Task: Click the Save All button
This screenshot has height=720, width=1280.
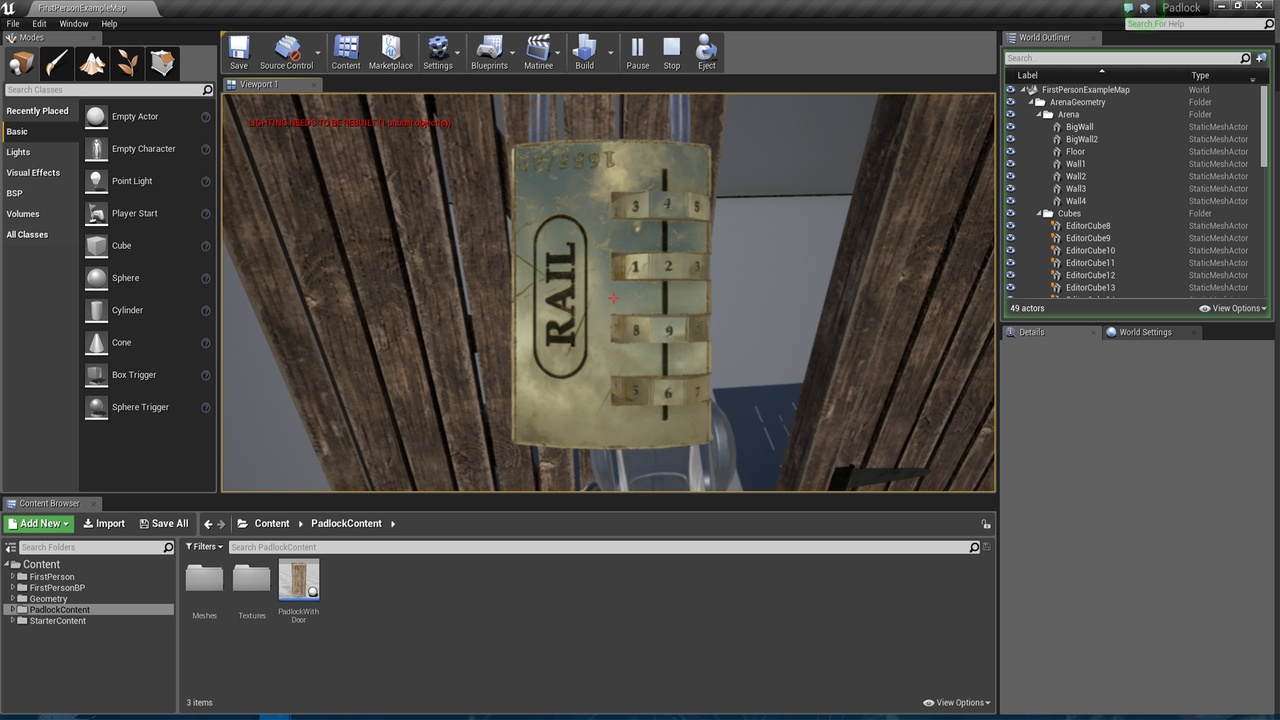Action: click(x=164, y=524)
